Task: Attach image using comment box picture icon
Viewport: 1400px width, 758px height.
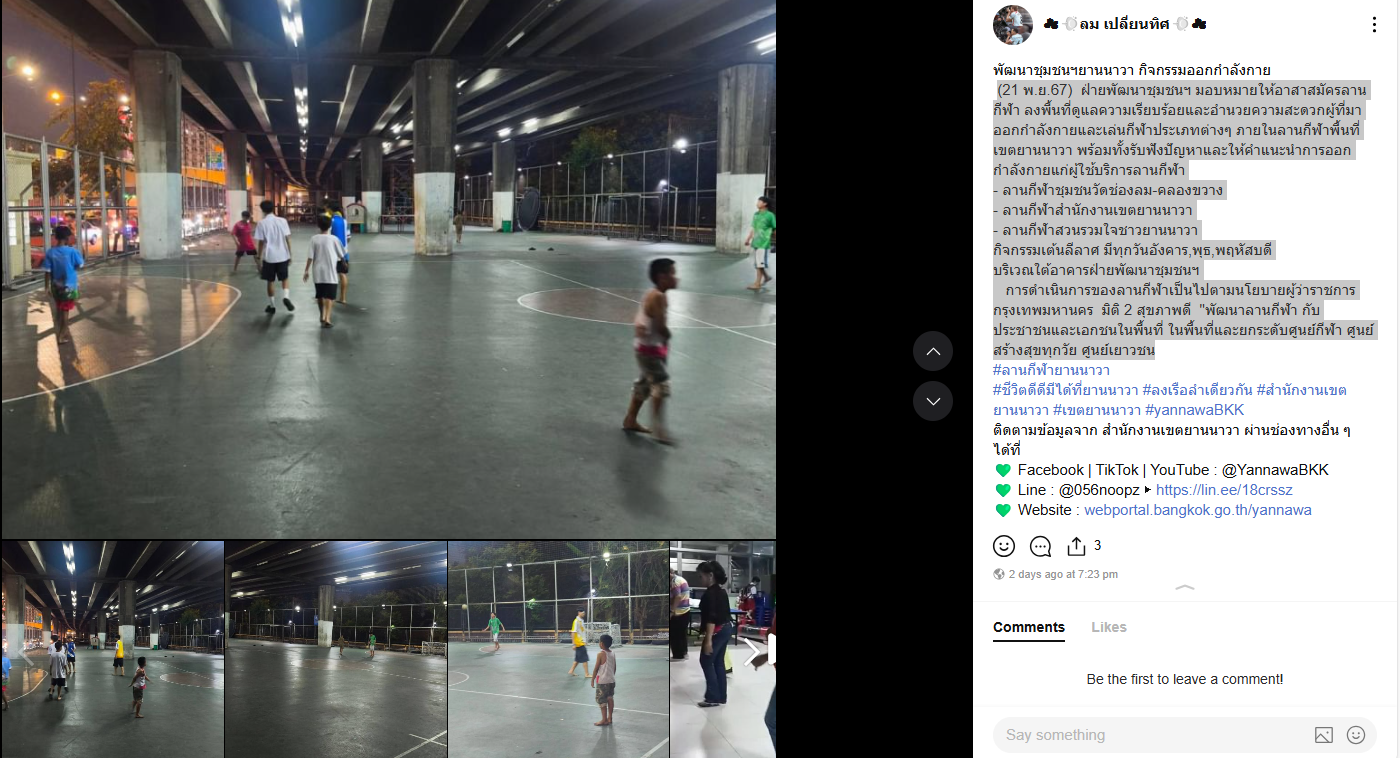Action: pos(1323,735)
